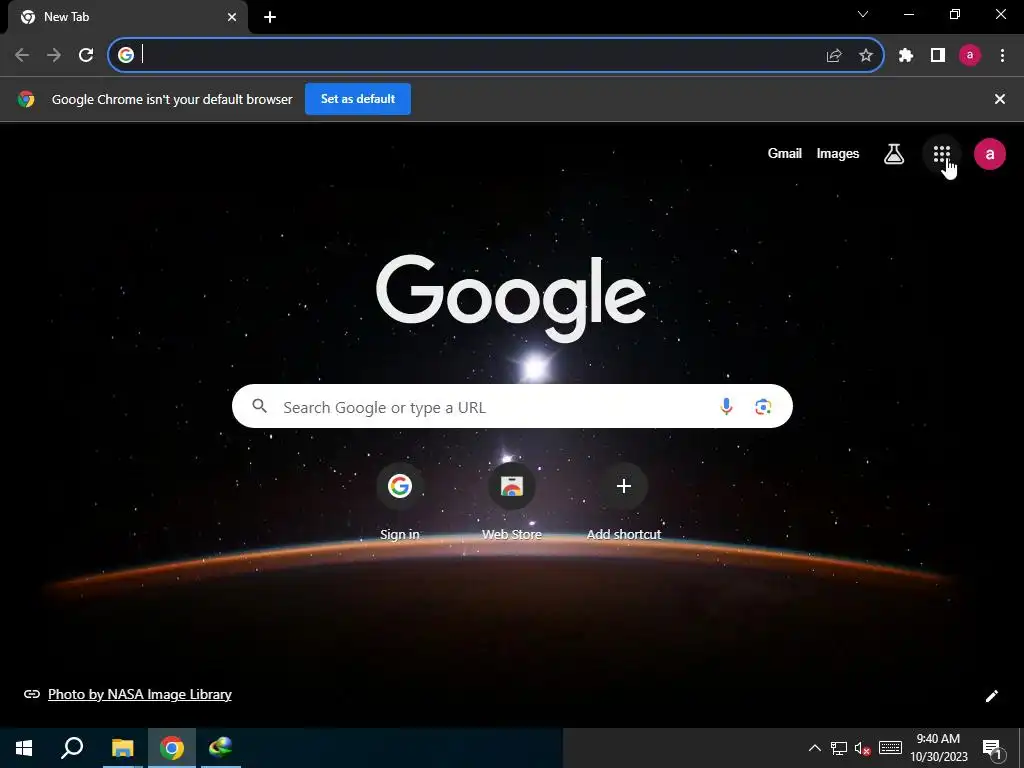Click Google icon in address bar
Viewport: 1024px width, 768px height.
coord(126,56)
